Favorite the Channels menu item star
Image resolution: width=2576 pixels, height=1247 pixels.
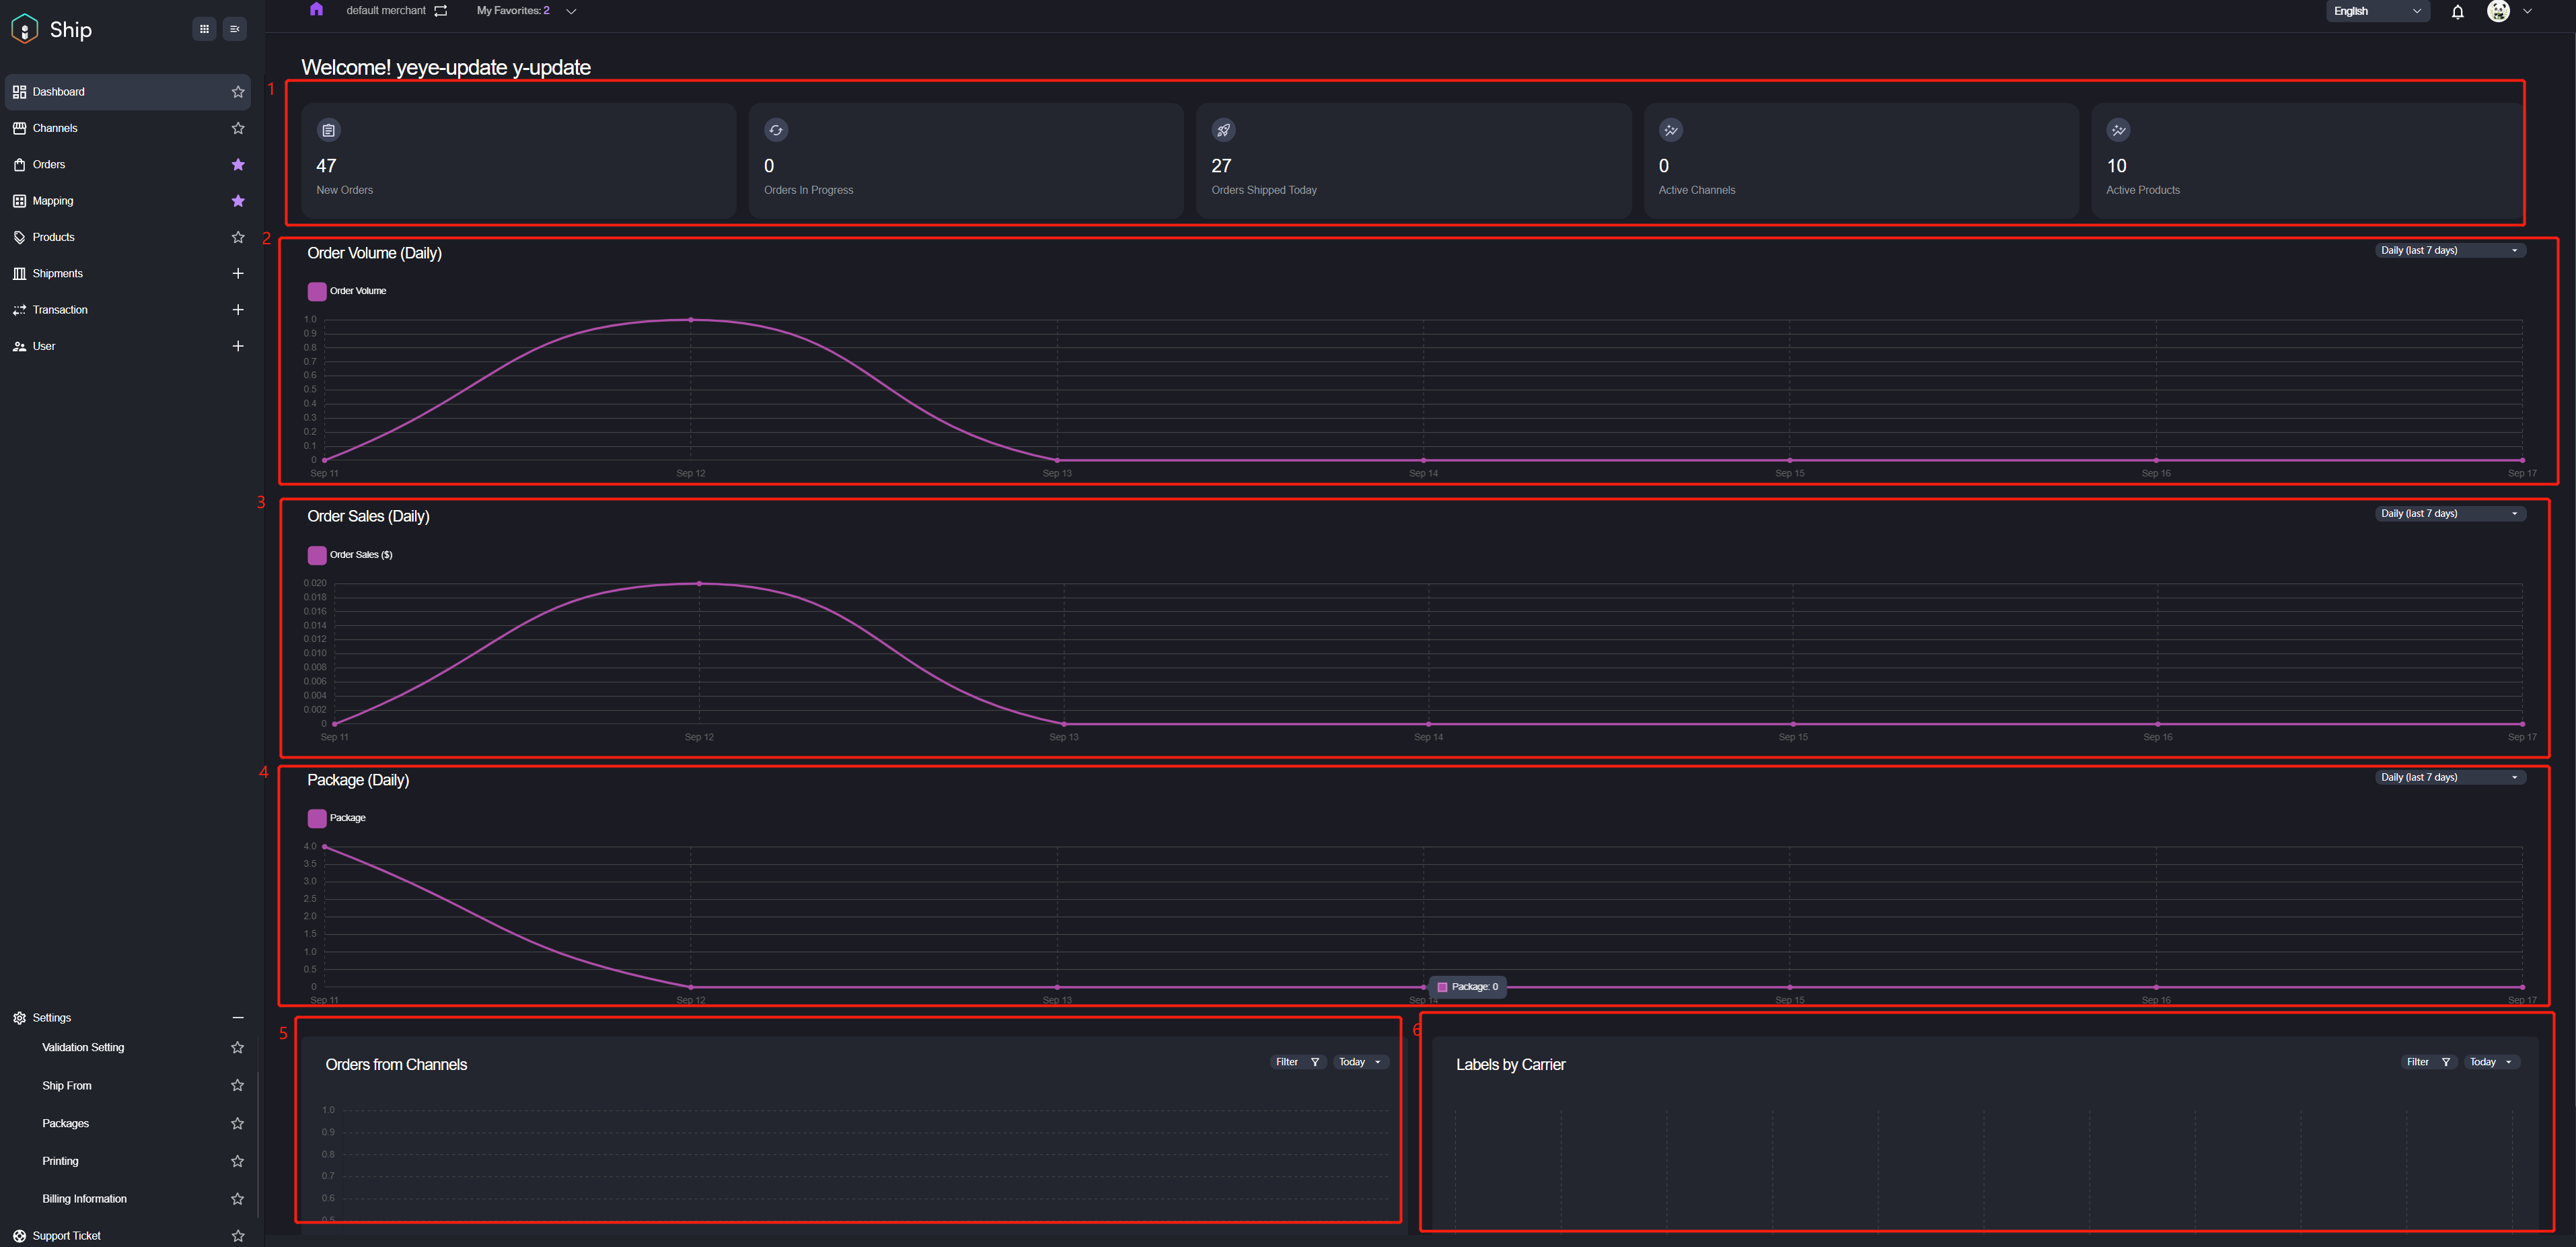pos(238,128)
